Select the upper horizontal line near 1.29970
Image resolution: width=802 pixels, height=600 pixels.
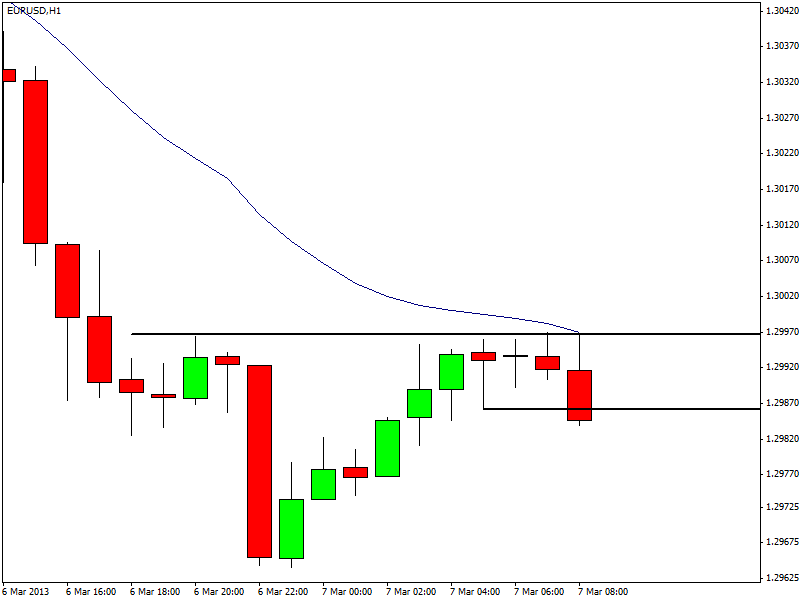point(300,333)
